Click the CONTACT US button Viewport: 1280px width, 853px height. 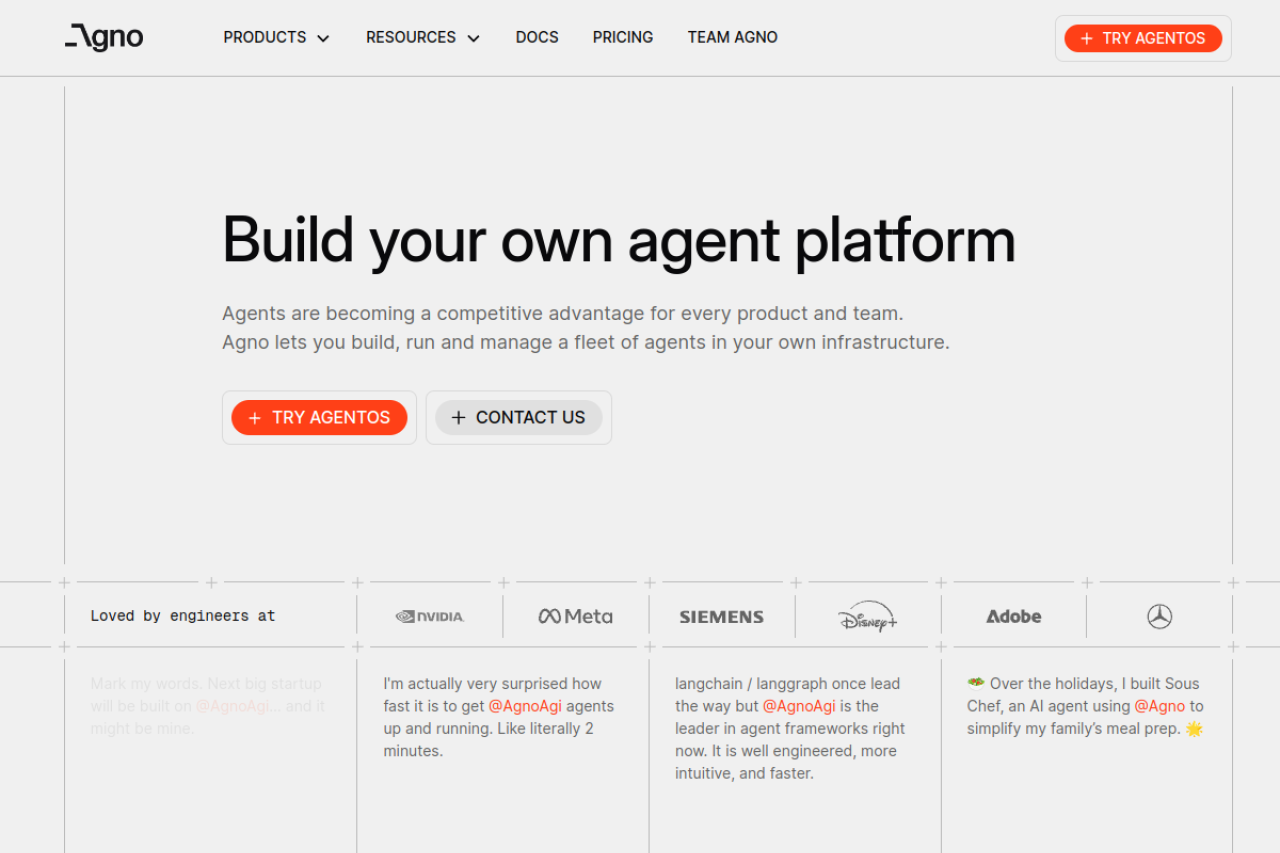pos(518,417)
